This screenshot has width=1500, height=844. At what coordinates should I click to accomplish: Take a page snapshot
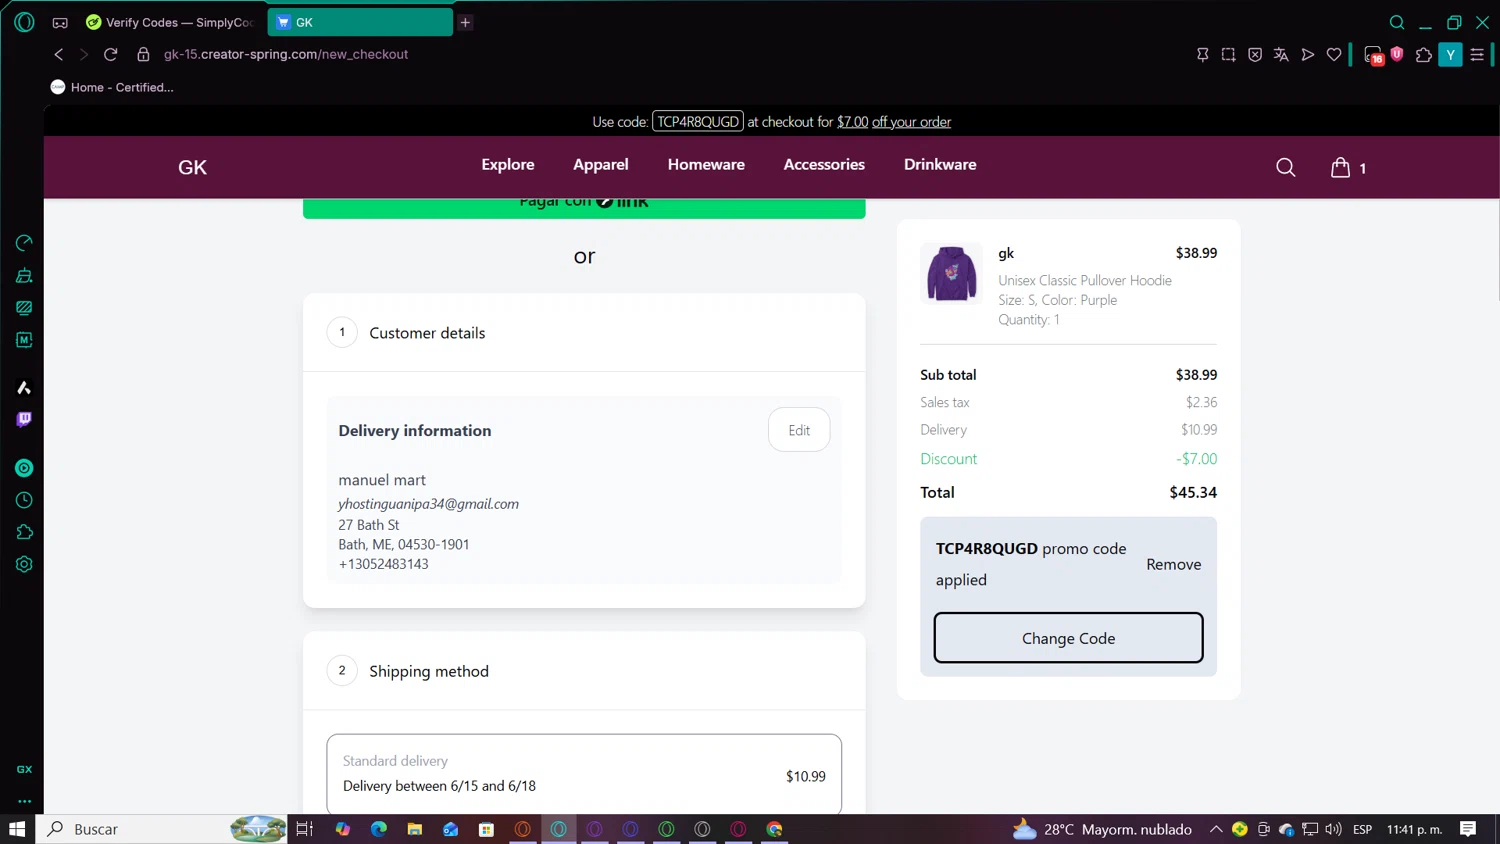(1229, 55)
